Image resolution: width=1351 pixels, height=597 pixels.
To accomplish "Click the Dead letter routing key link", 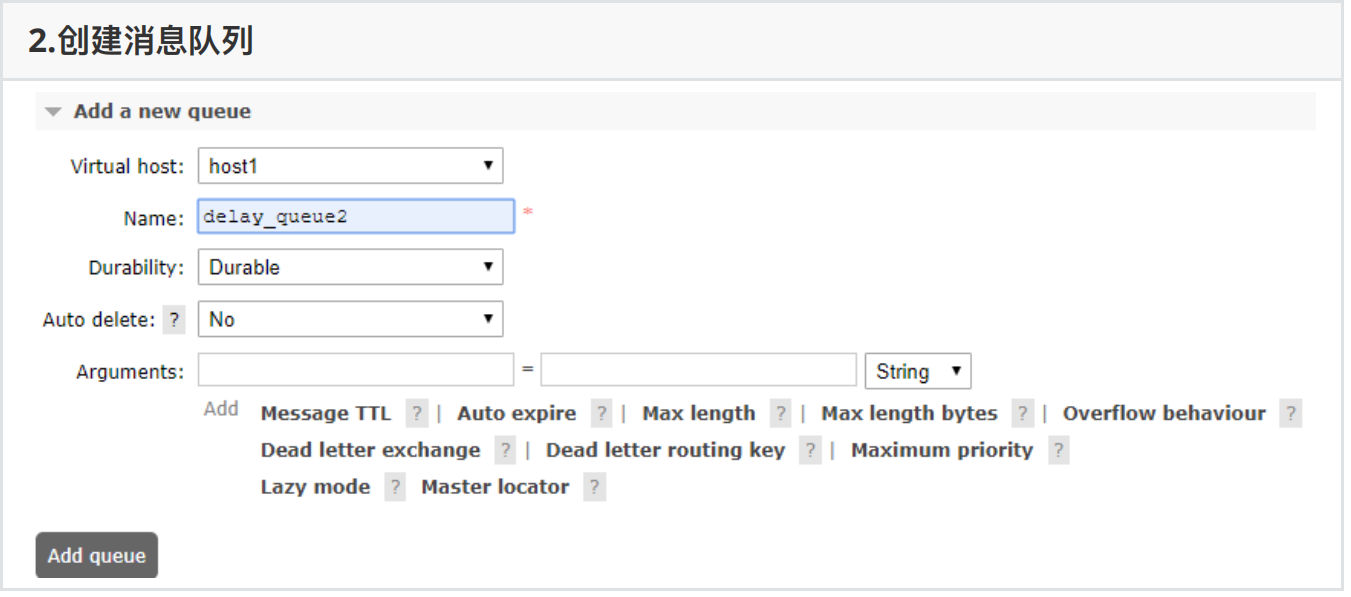I will coord(665,451).
